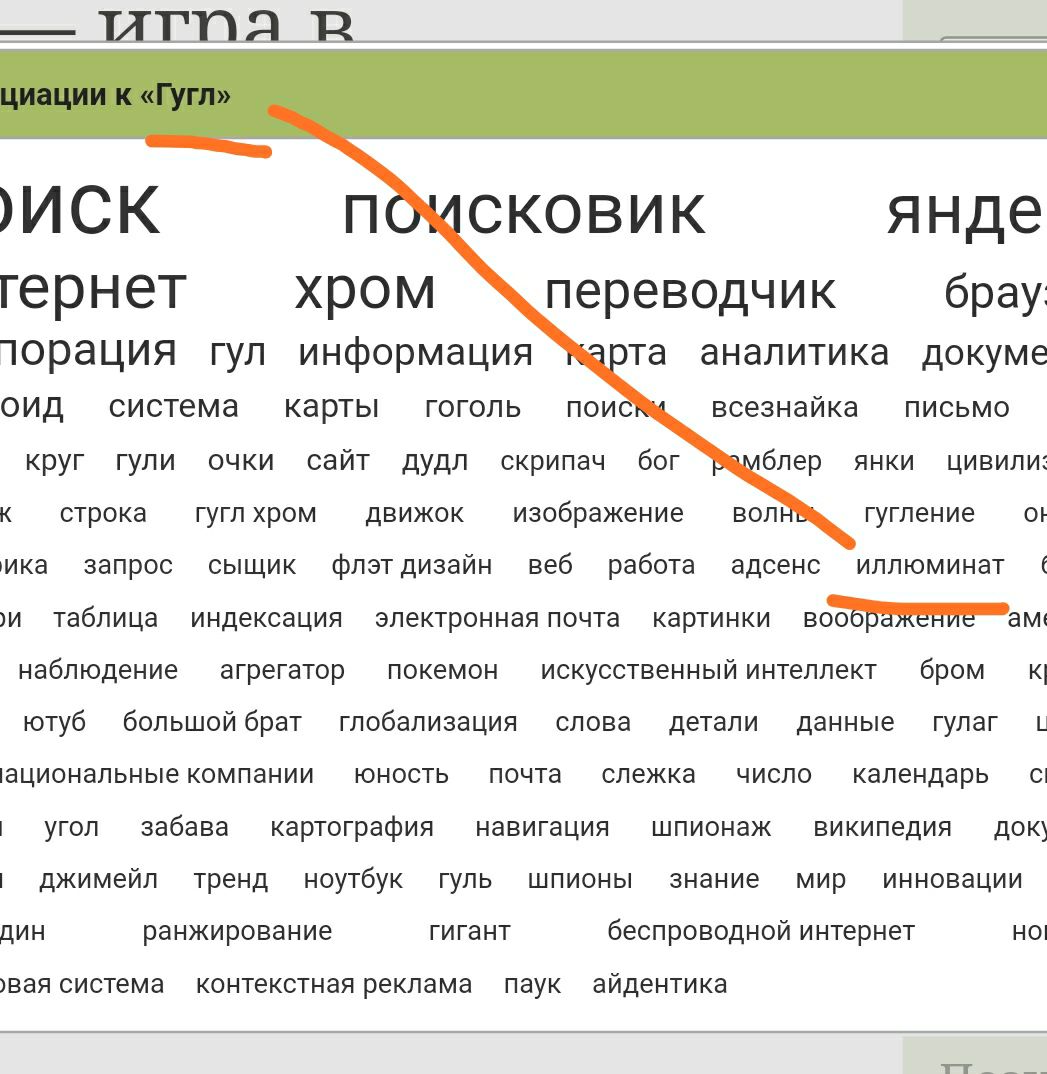The image size is (1047, 1074).
Task: Select the word «глобализация»
Action: pos(429,723)
